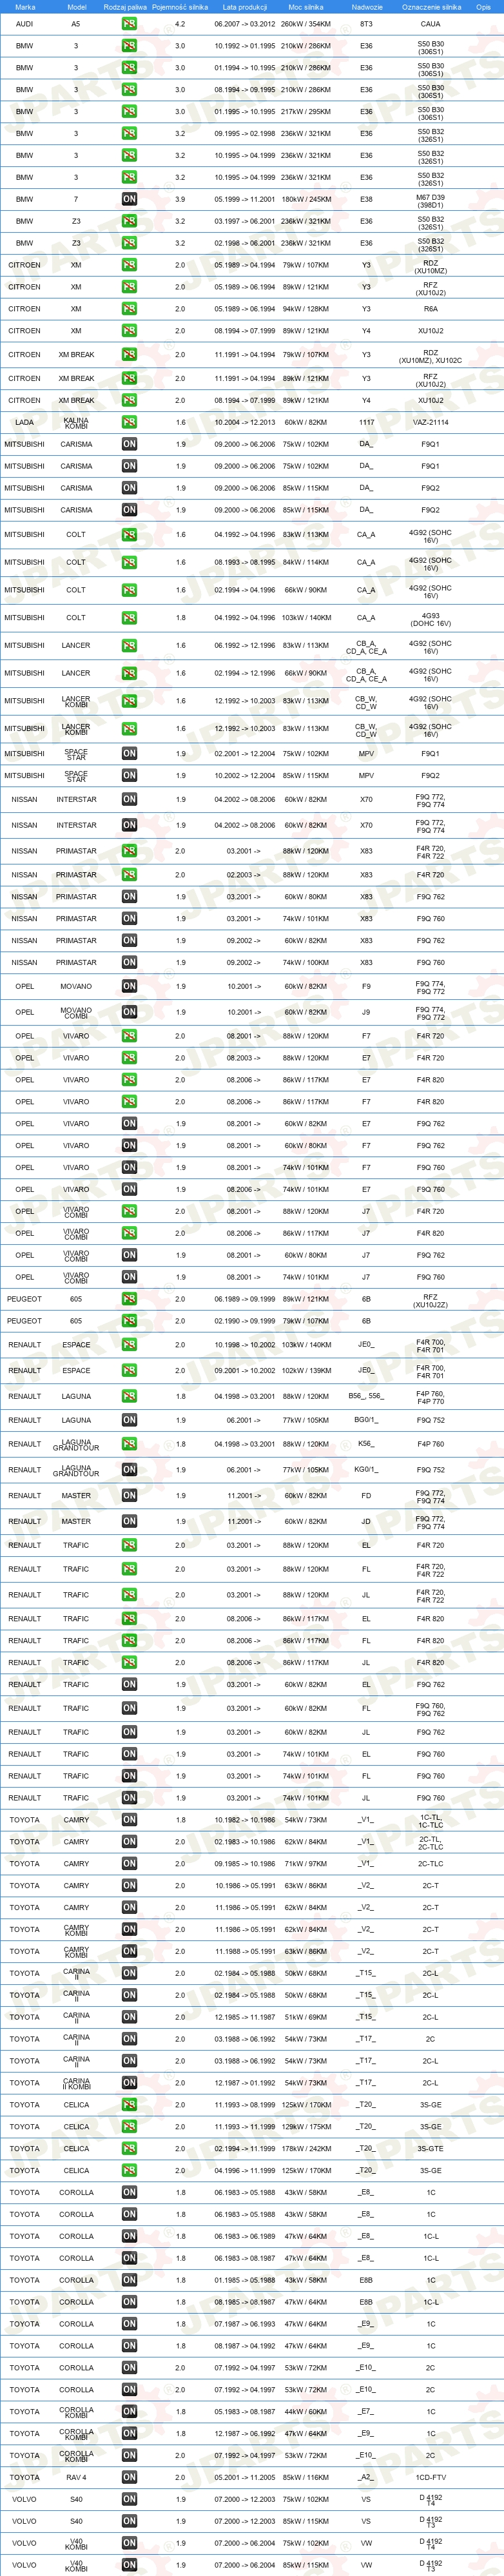Click the 'Nadwozie' column header
504x2576 pixels.
pos(367,7)
